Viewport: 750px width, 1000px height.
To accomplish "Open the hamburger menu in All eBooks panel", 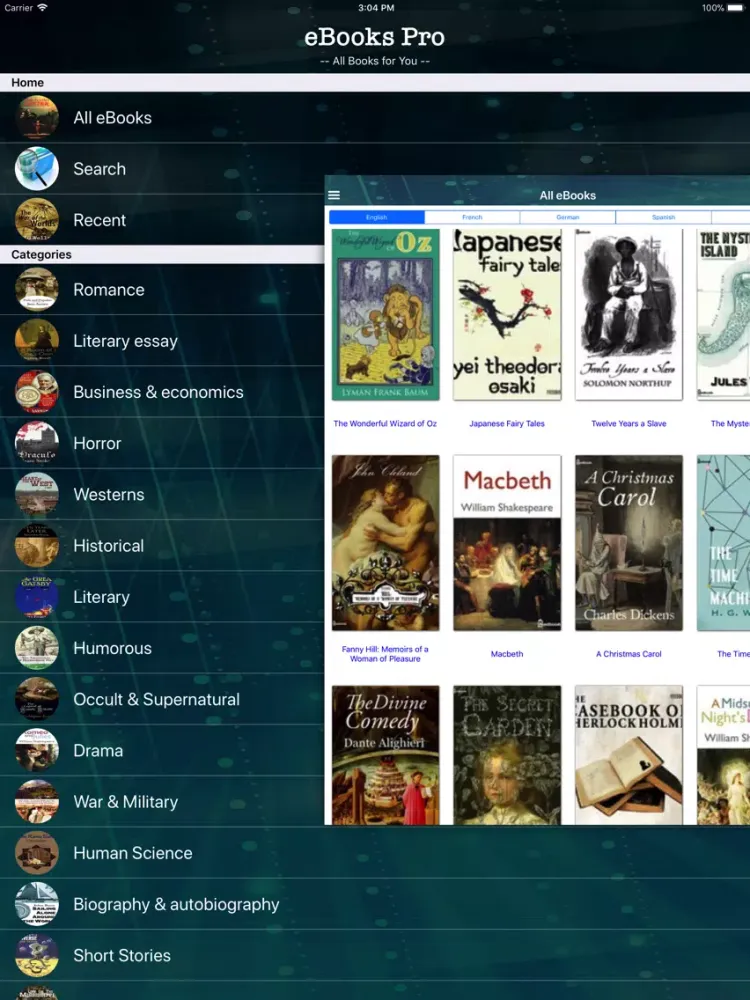I will (x=334, y=195).
